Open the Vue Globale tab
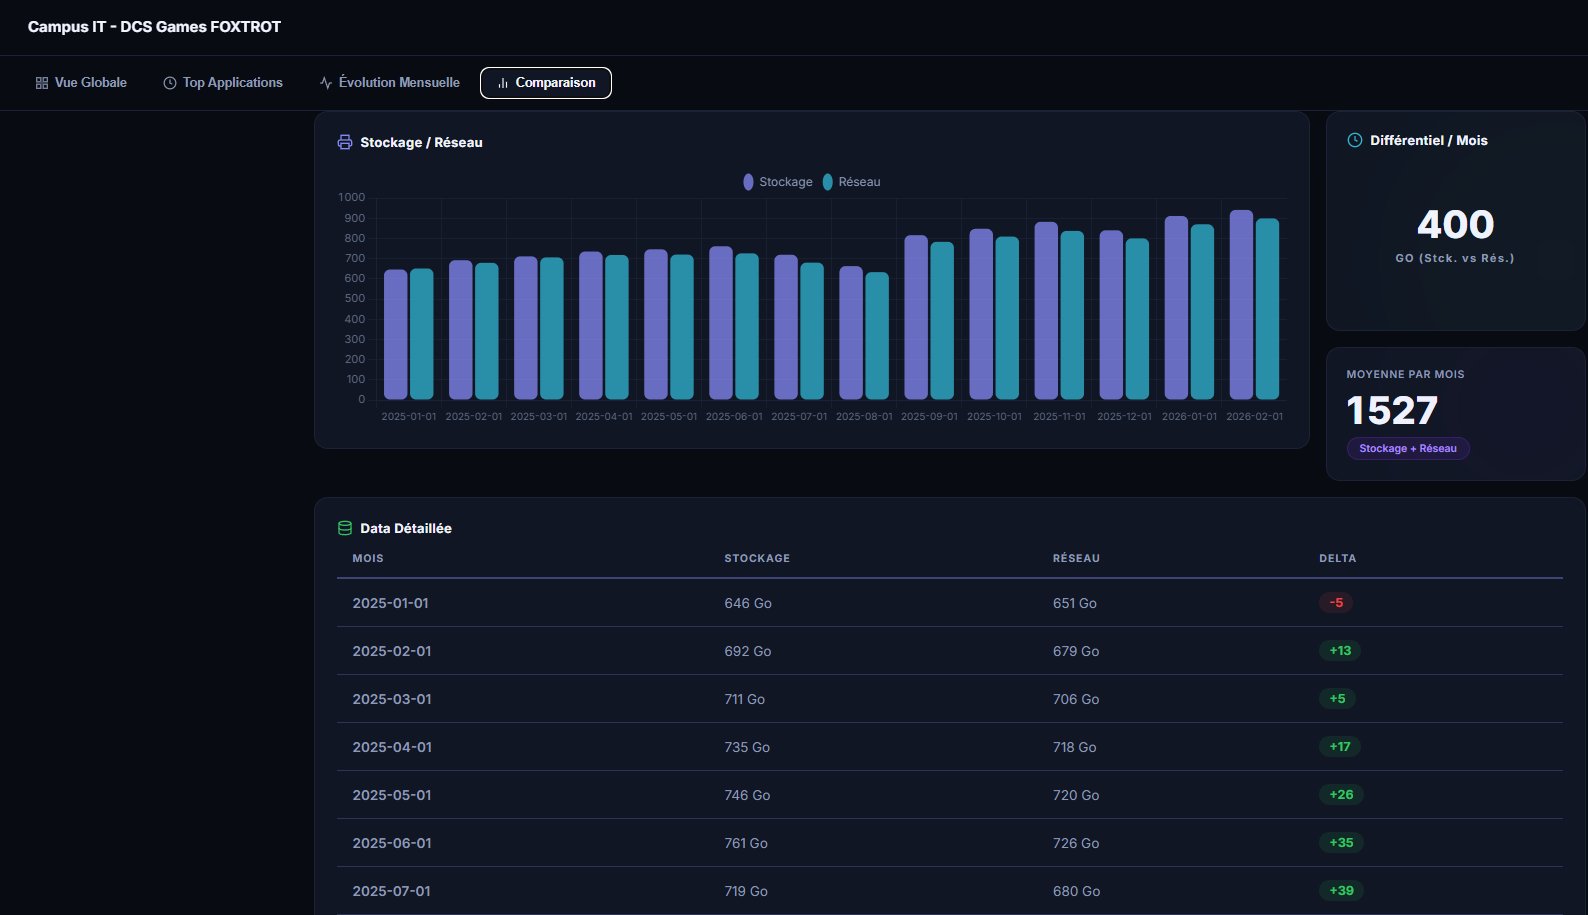Viewport: 1588px width, 915px height. (81, 83)
